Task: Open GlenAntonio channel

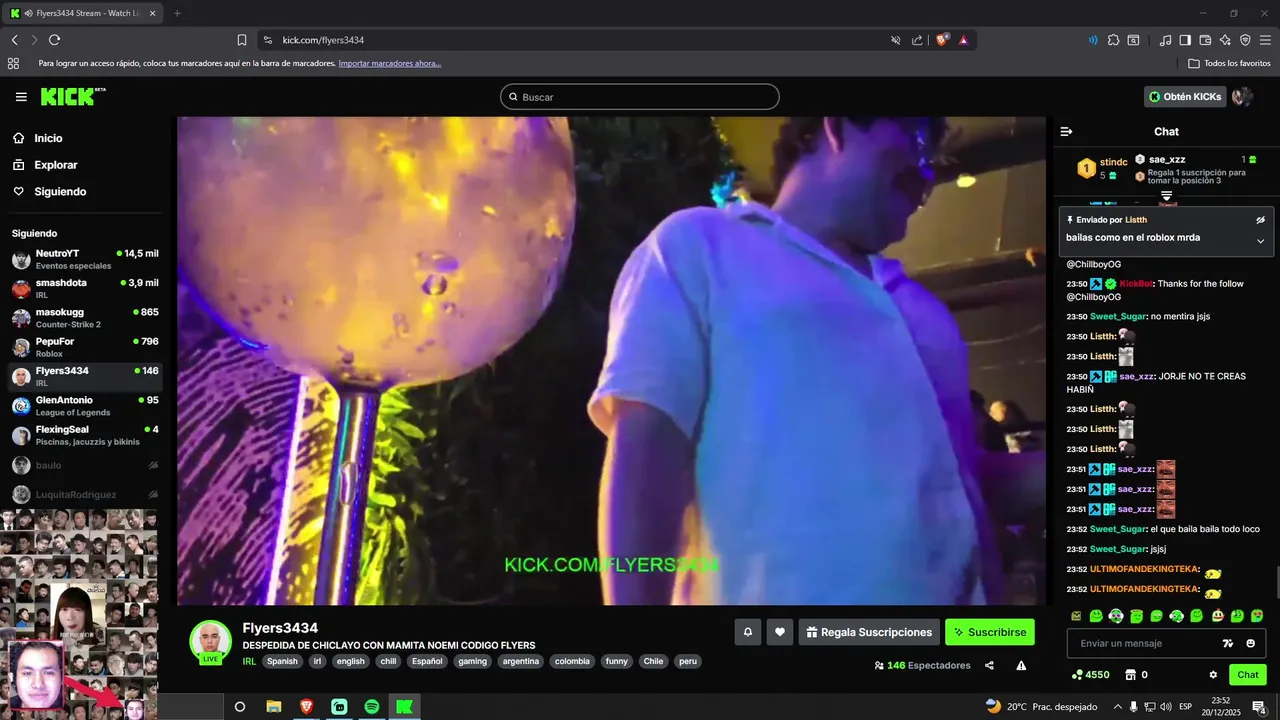Action: tap(85, 406)
